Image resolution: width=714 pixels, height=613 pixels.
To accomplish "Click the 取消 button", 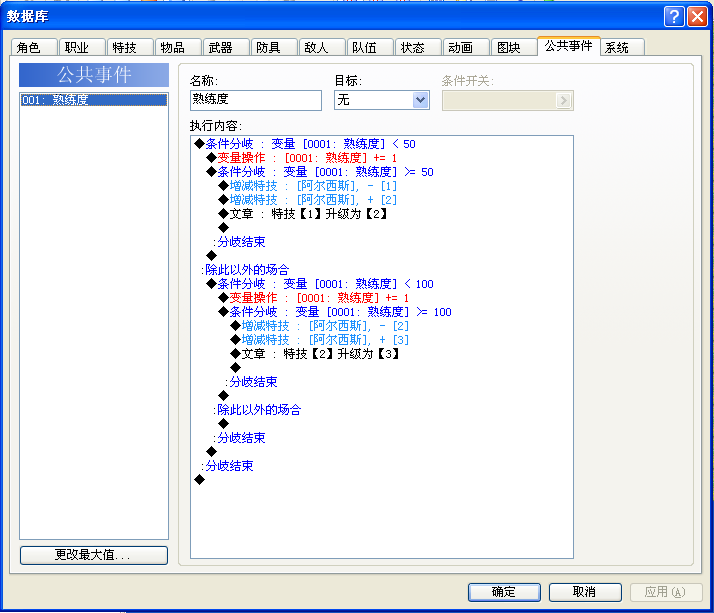I will click(585, 592).
